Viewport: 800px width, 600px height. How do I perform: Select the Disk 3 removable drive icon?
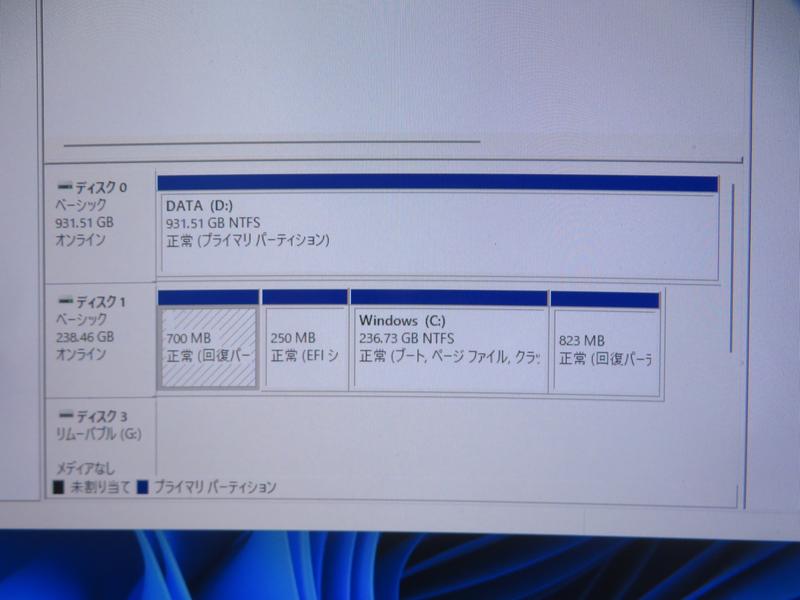click(x=66, y=414)
